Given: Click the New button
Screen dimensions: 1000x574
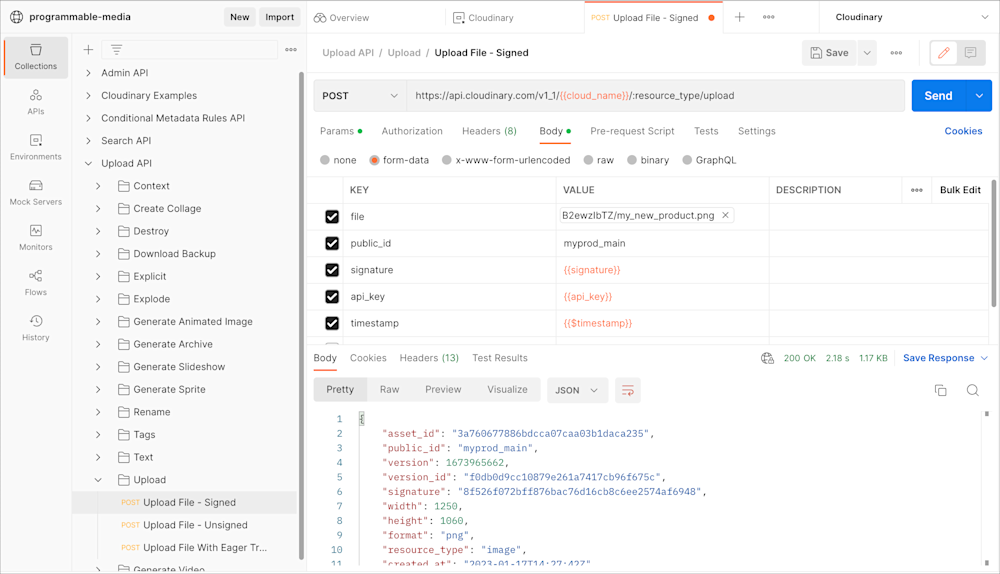Looking at the screenshot, I should coord(240,17).
